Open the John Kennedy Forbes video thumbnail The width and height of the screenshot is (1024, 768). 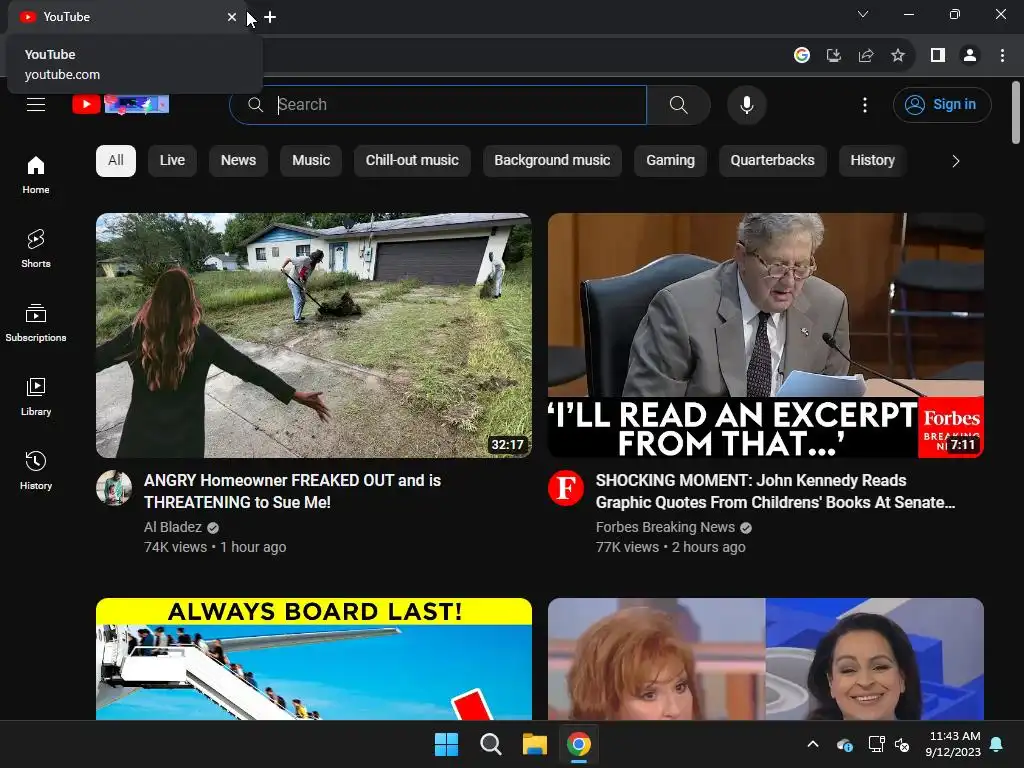coord(766,335)
